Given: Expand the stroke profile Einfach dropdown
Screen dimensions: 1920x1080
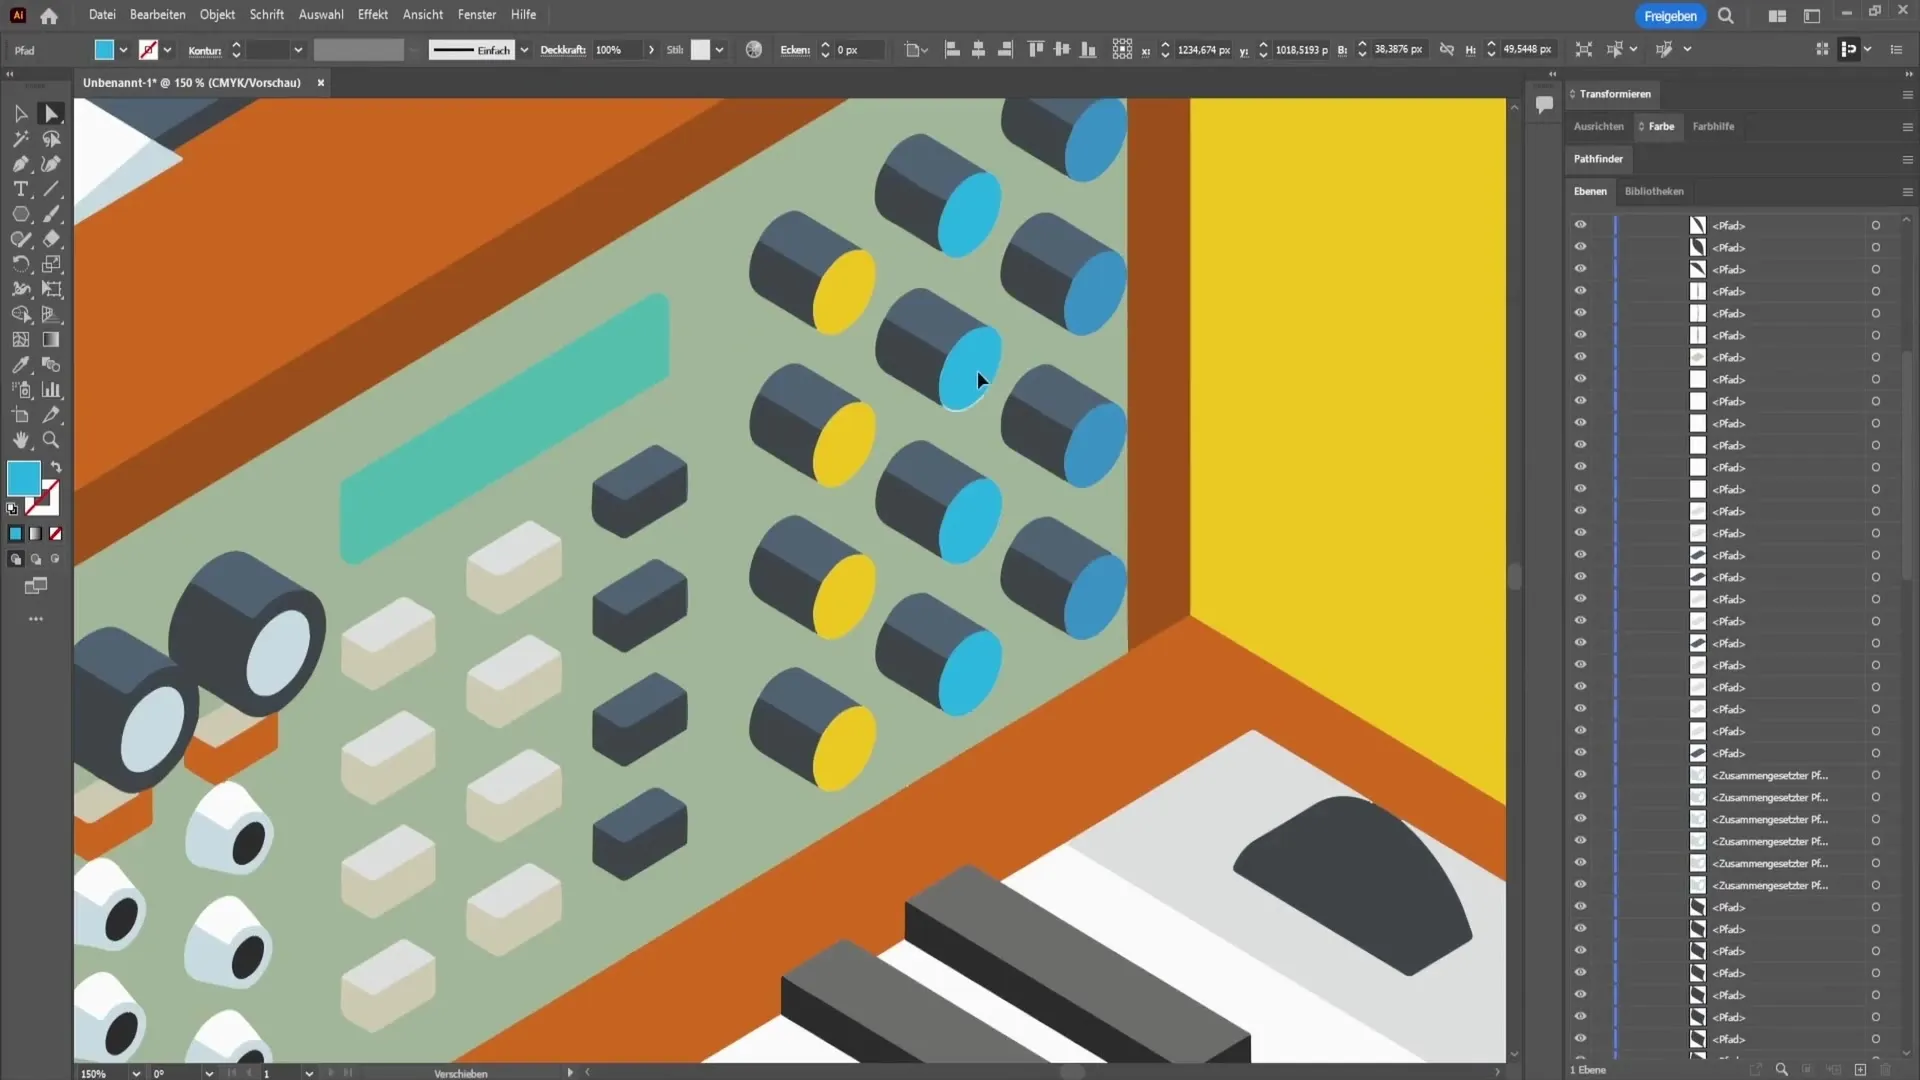Looking at the screenshot, I should [524, 50].
